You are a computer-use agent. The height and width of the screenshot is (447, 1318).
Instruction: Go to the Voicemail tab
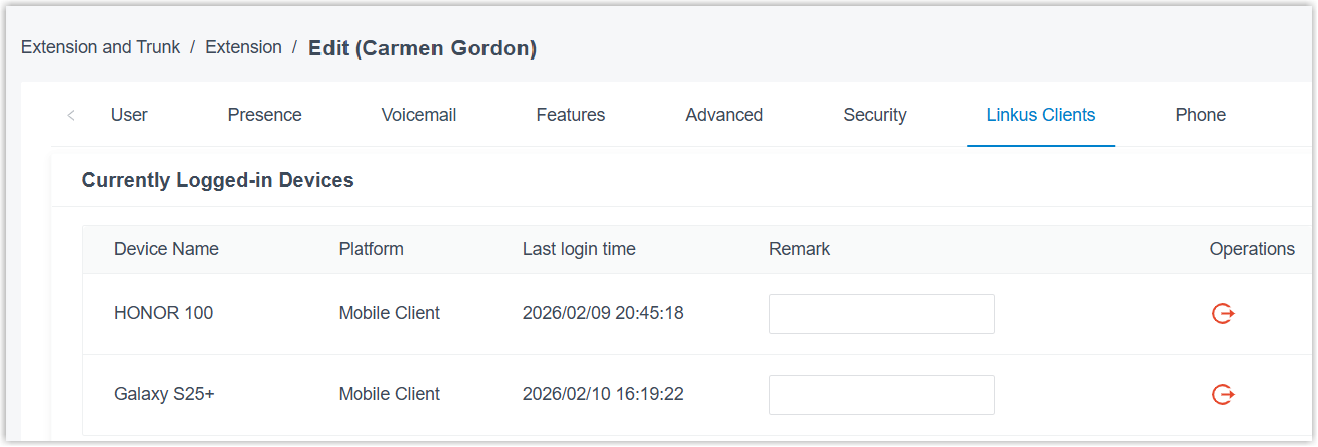(419, 115)
